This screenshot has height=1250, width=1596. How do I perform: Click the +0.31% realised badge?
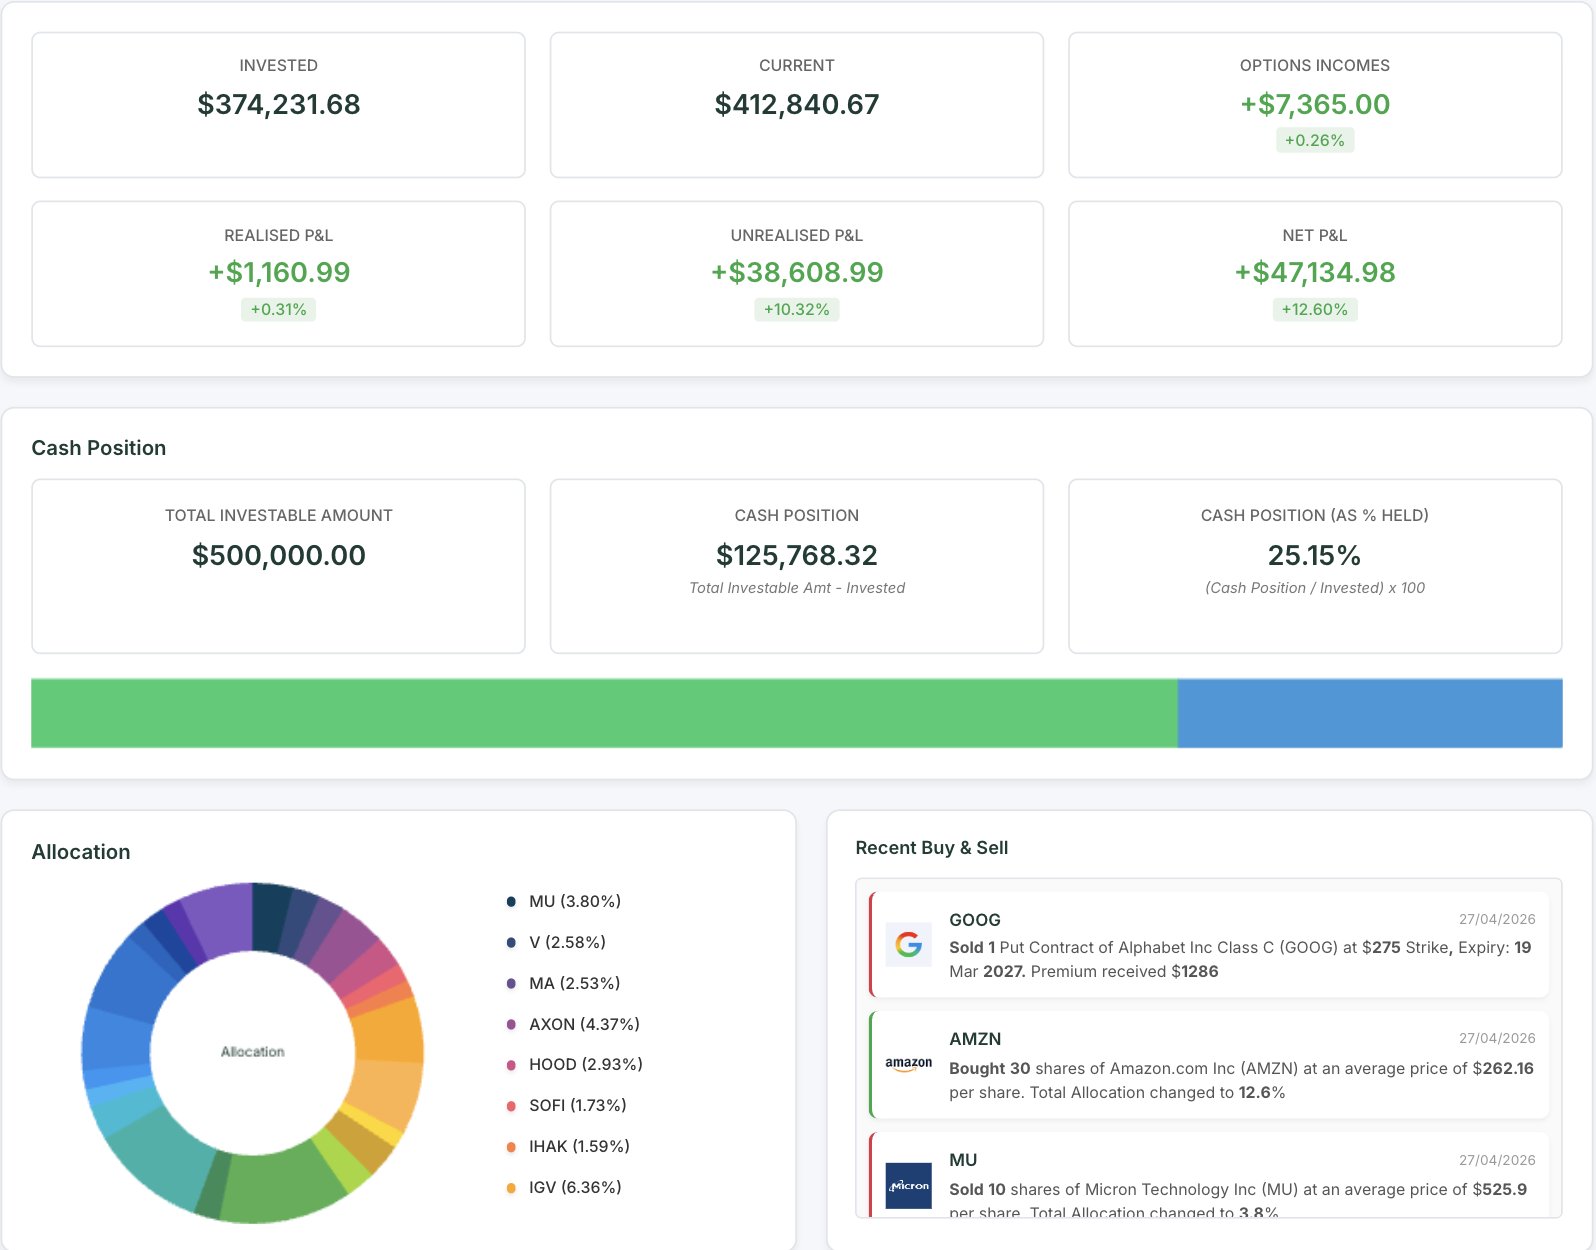[x=279, y=310]
